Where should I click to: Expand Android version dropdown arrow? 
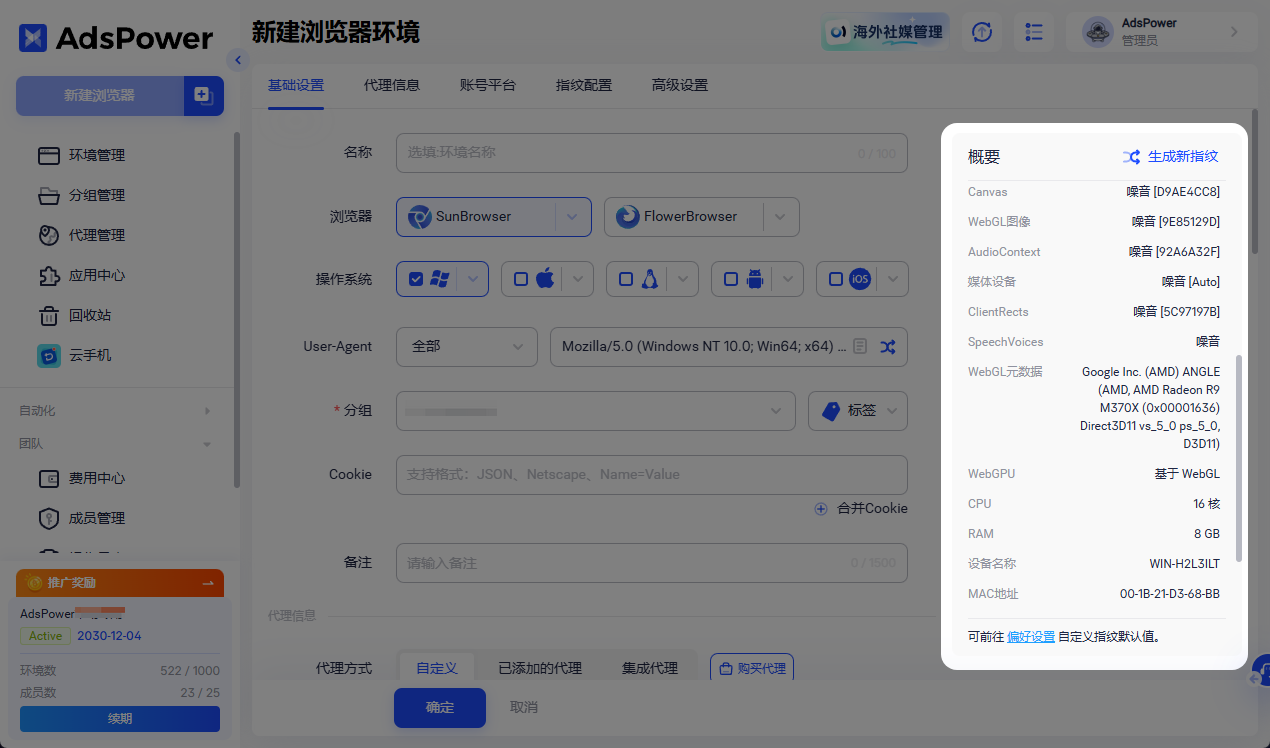(x=788, y=279)
